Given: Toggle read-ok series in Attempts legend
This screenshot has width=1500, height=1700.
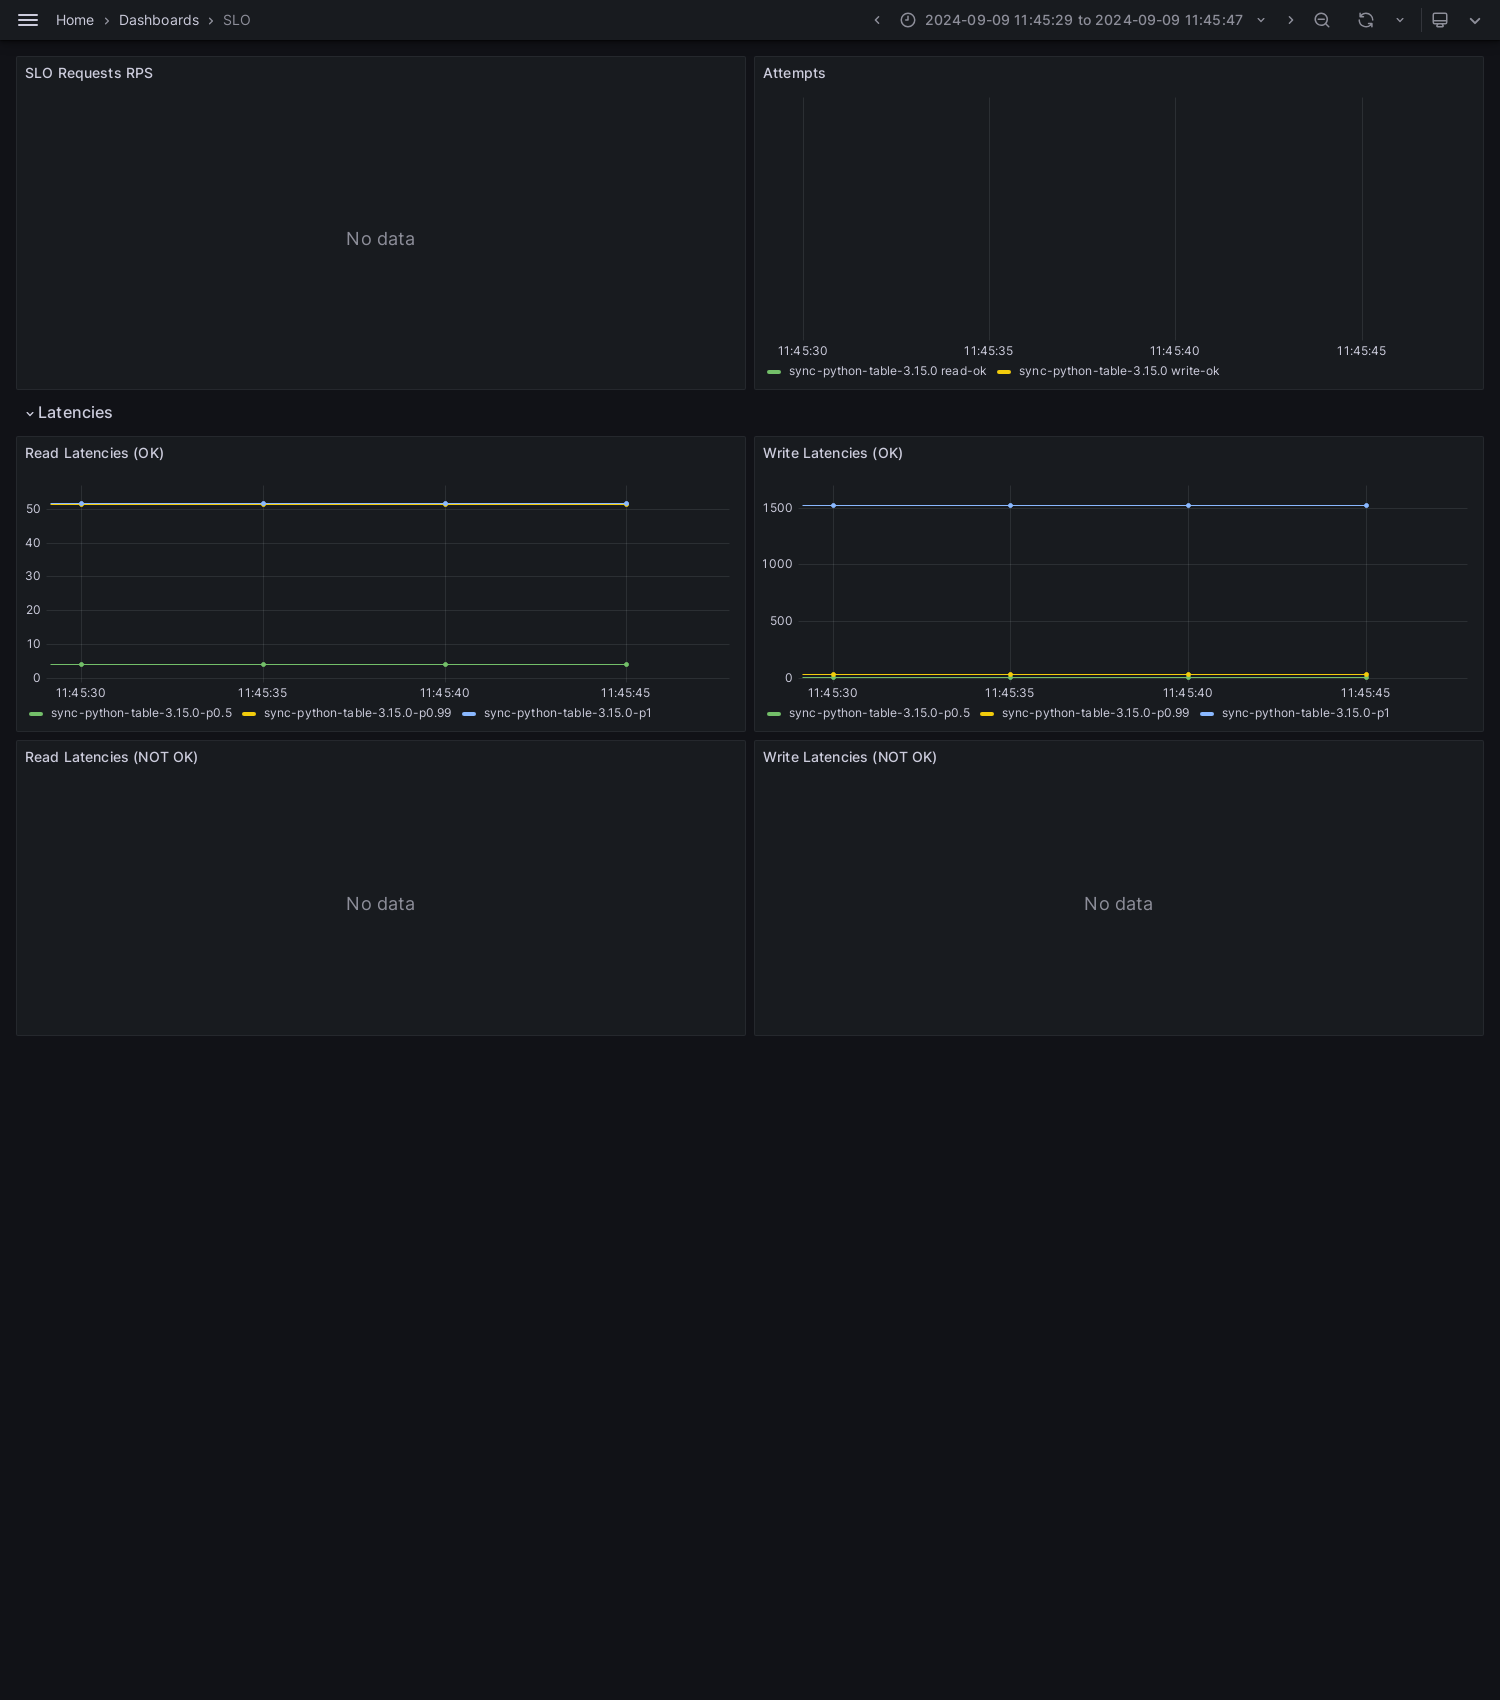Looking at the screenshot, I should pyautogui.click(x=887, y=371).
